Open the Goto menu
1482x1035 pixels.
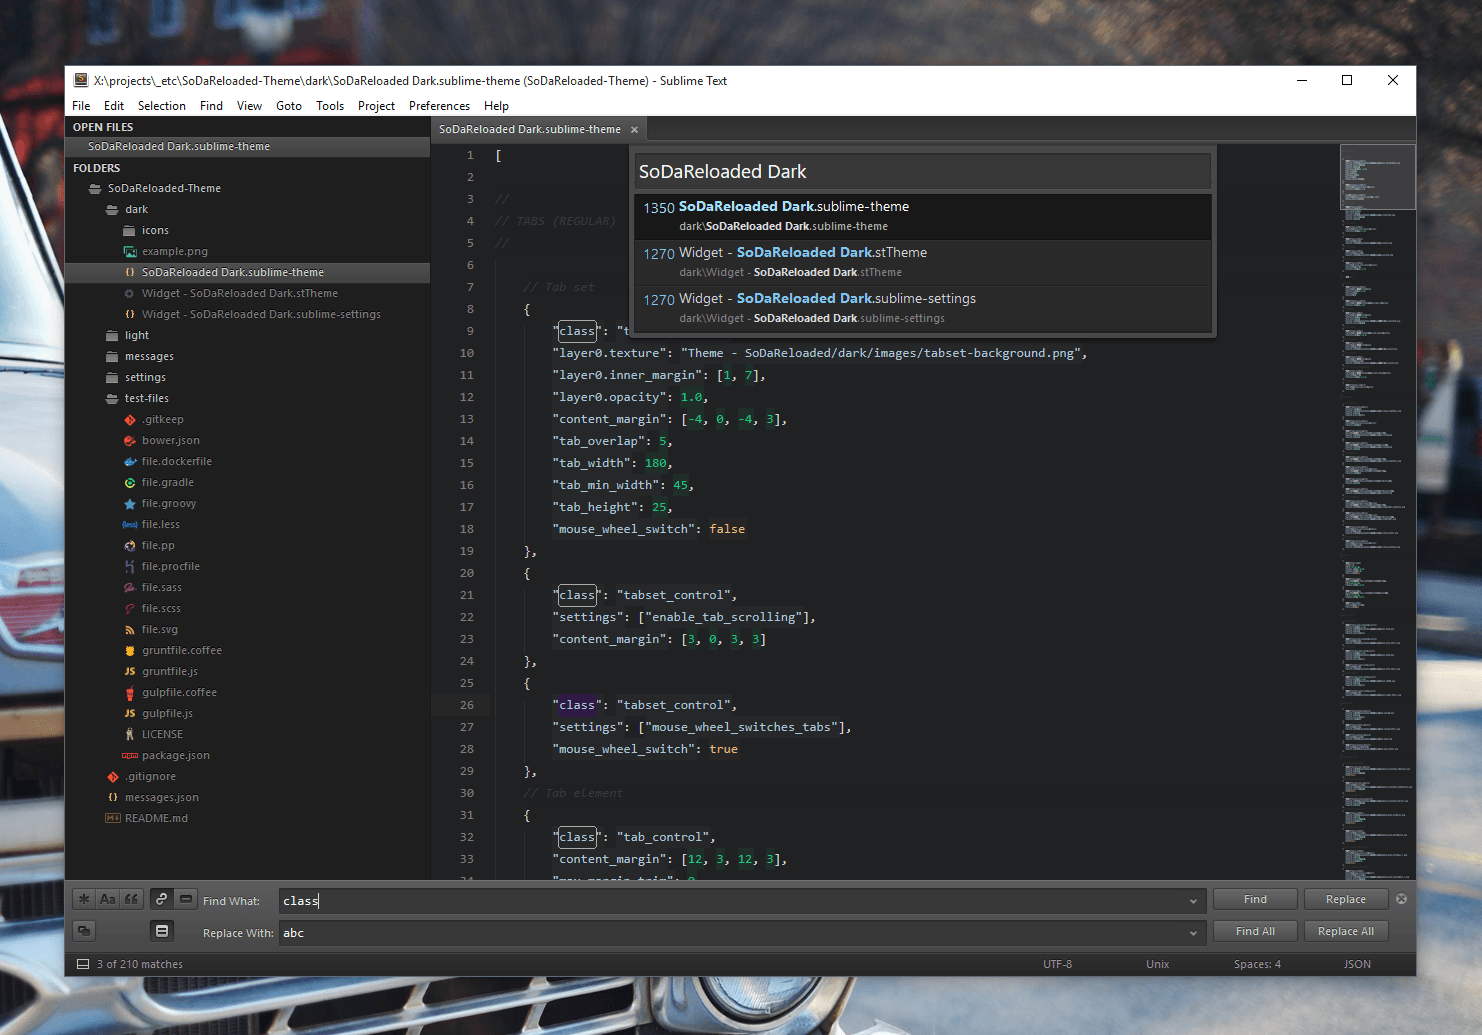tap(289, 106)
